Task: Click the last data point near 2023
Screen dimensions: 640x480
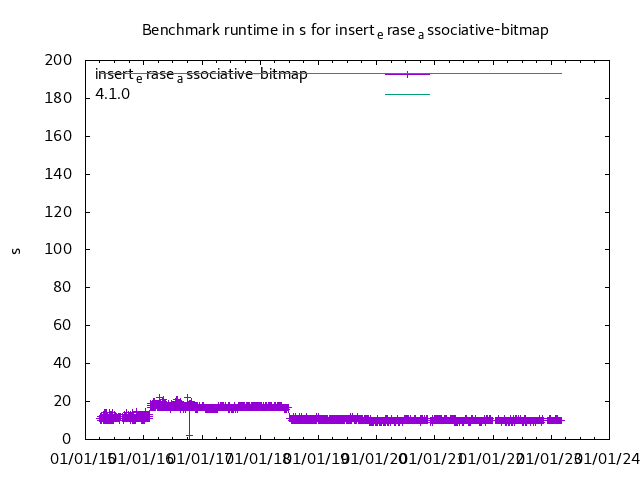Action: point(561,420)
